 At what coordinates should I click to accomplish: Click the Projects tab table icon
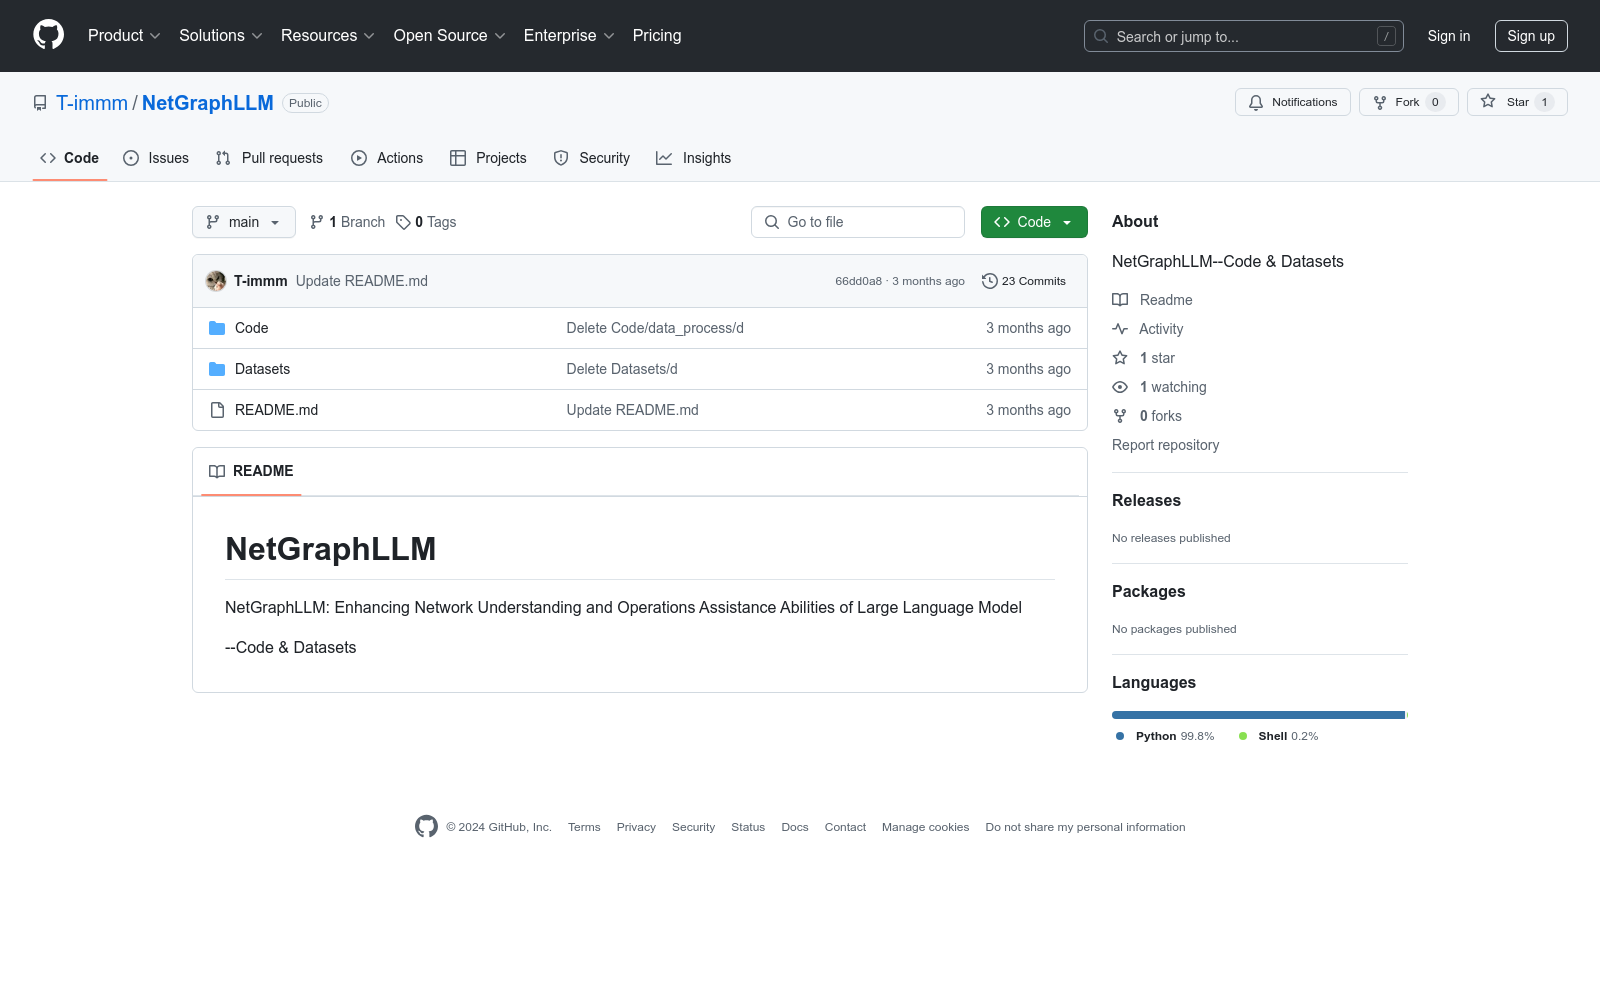[x=458, y=158]
